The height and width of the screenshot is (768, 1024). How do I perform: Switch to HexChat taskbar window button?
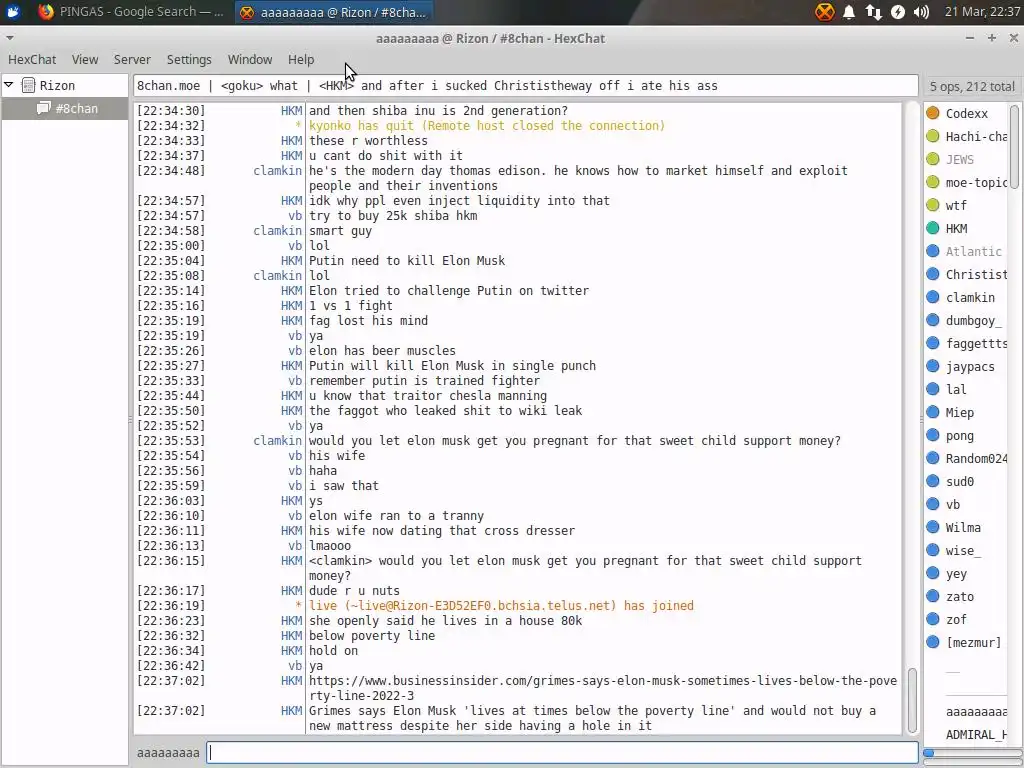pos(333,12)
